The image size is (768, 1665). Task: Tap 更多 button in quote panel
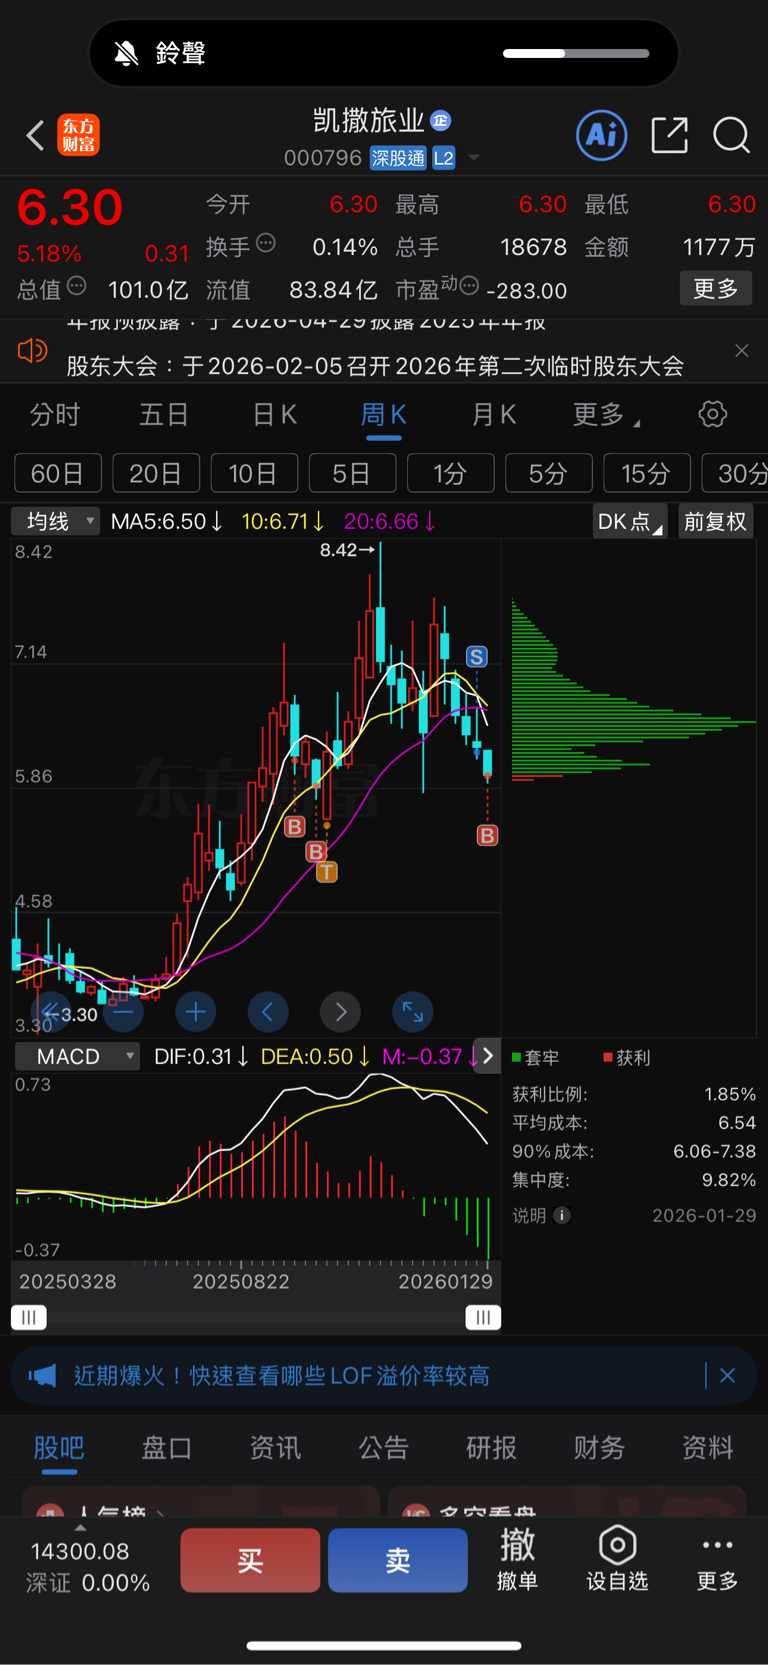716,289
